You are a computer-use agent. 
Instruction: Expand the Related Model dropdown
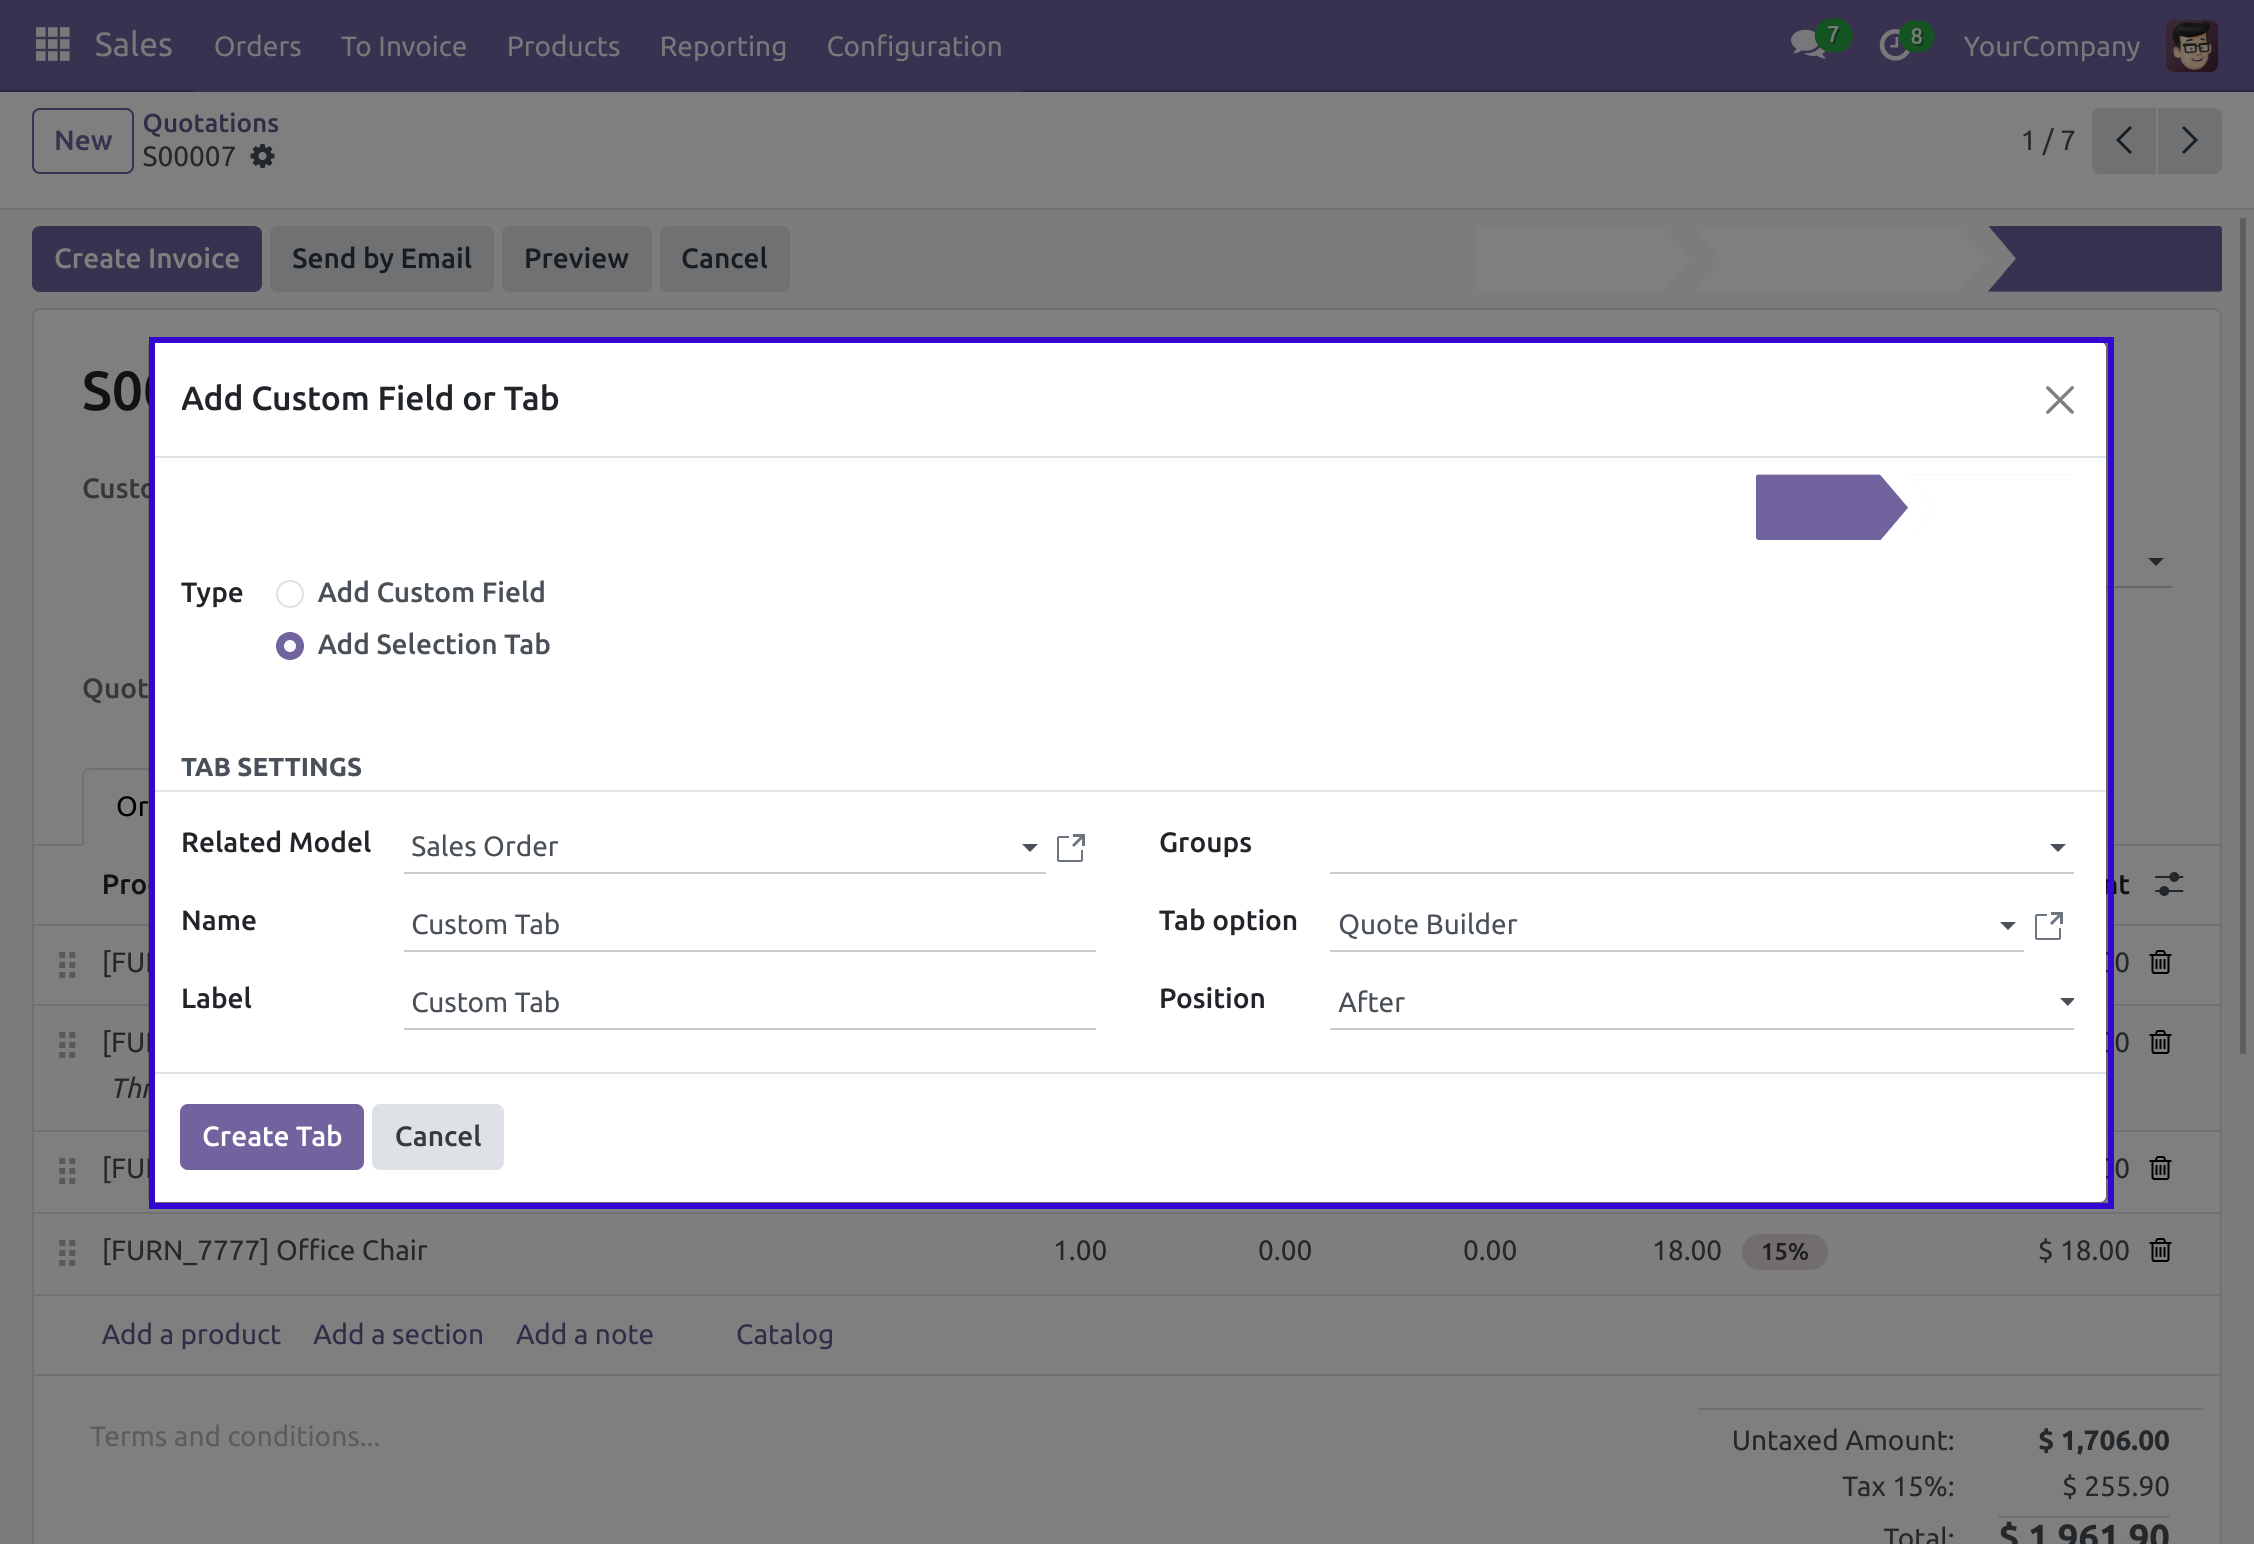pyautogui.click(x=1029, y=847)
